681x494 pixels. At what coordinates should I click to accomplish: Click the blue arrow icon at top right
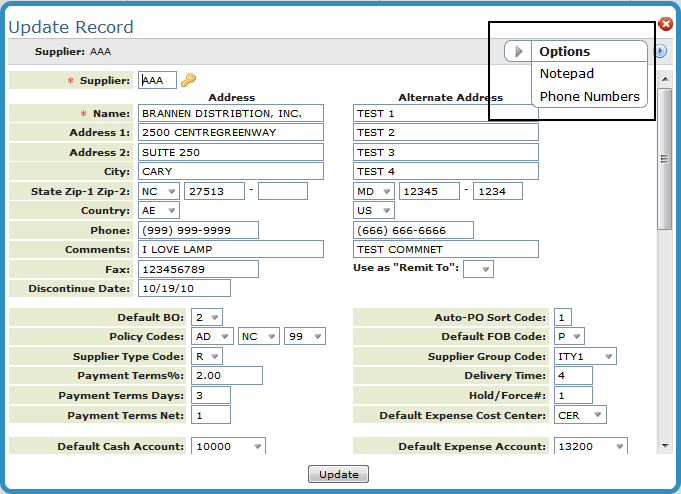click(x=661, y=51)
